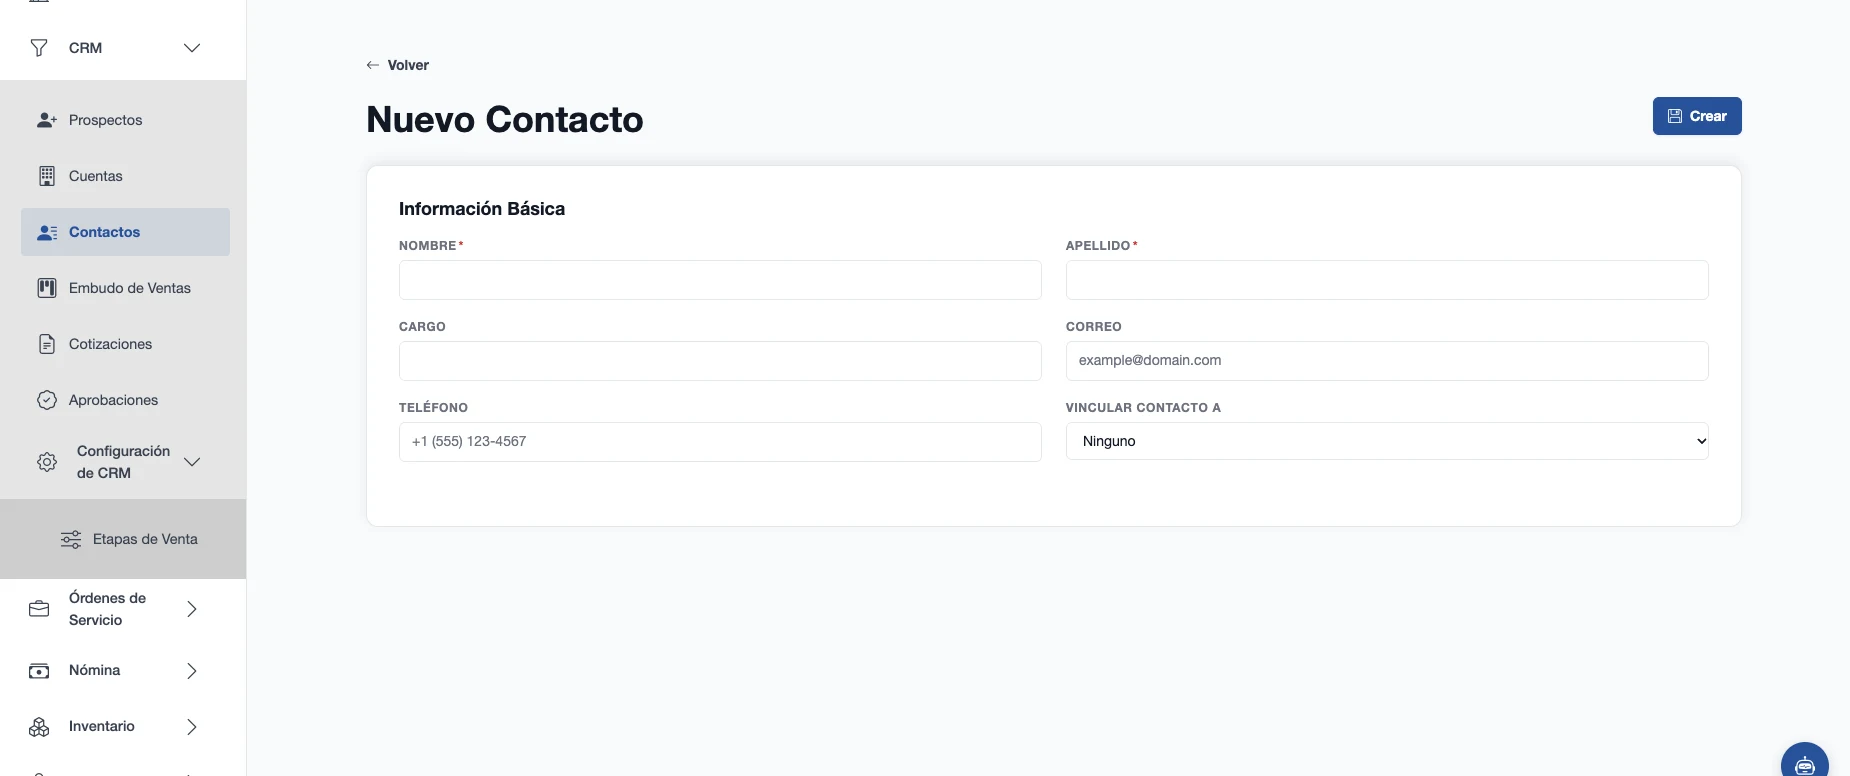Click the back arrow beside Volver

tap(373, 65)
